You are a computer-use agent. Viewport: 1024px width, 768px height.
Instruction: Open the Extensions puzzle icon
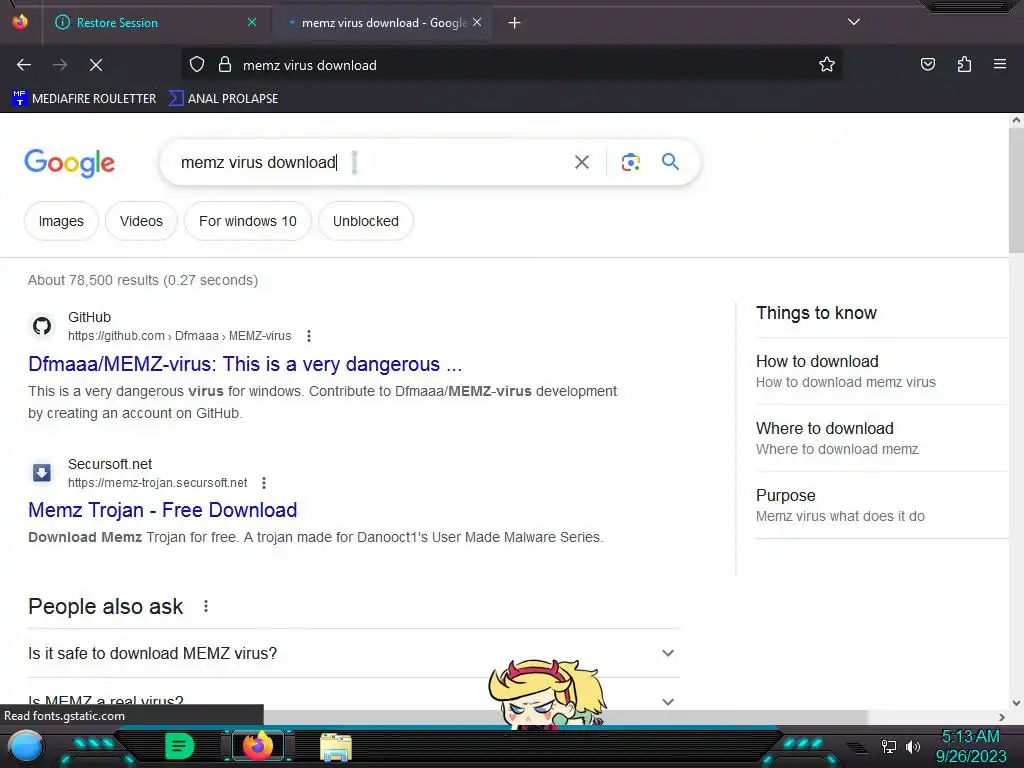[x=964, y=65]
